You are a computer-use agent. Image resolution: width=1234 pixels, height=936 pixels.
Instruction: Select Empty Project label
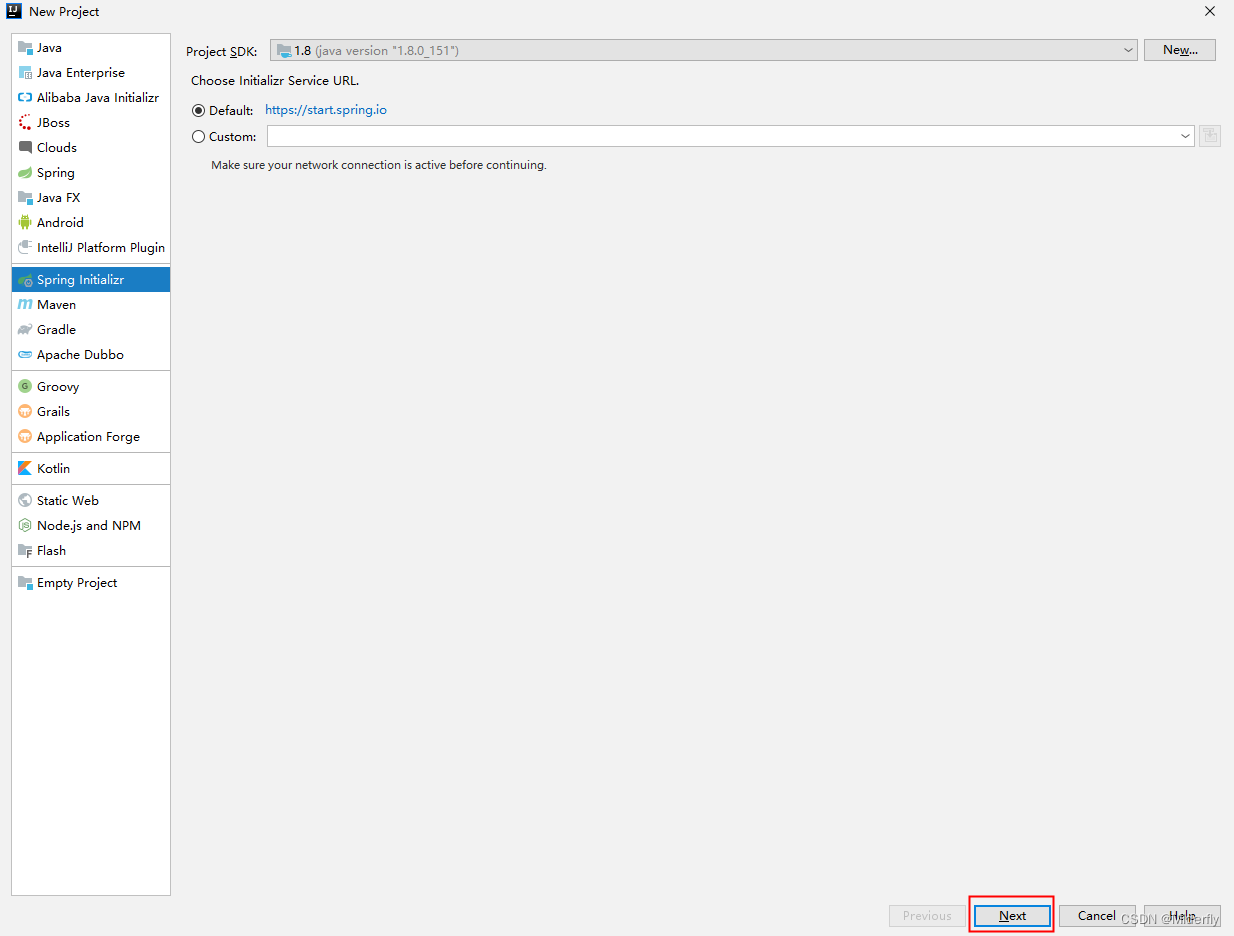(77, 583)
